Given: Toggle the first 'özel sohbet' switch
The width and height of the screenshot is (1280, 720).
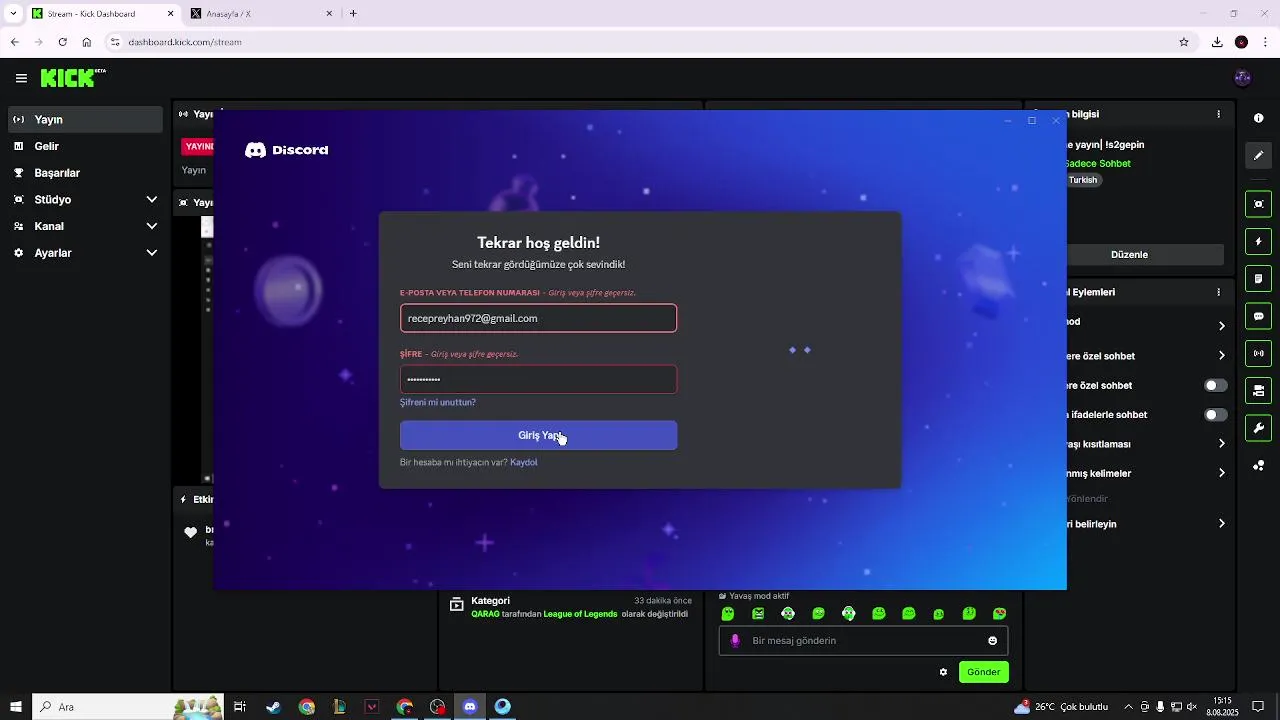Looking at the screenshot, I should 1215,385.
